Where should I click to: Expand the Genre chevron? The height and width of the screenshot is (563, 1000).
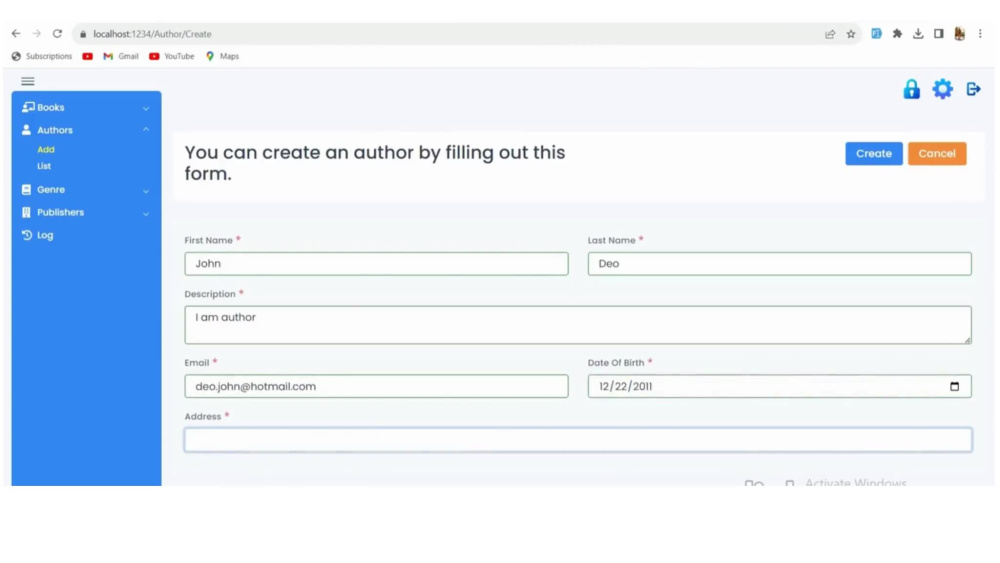(145, 191)
